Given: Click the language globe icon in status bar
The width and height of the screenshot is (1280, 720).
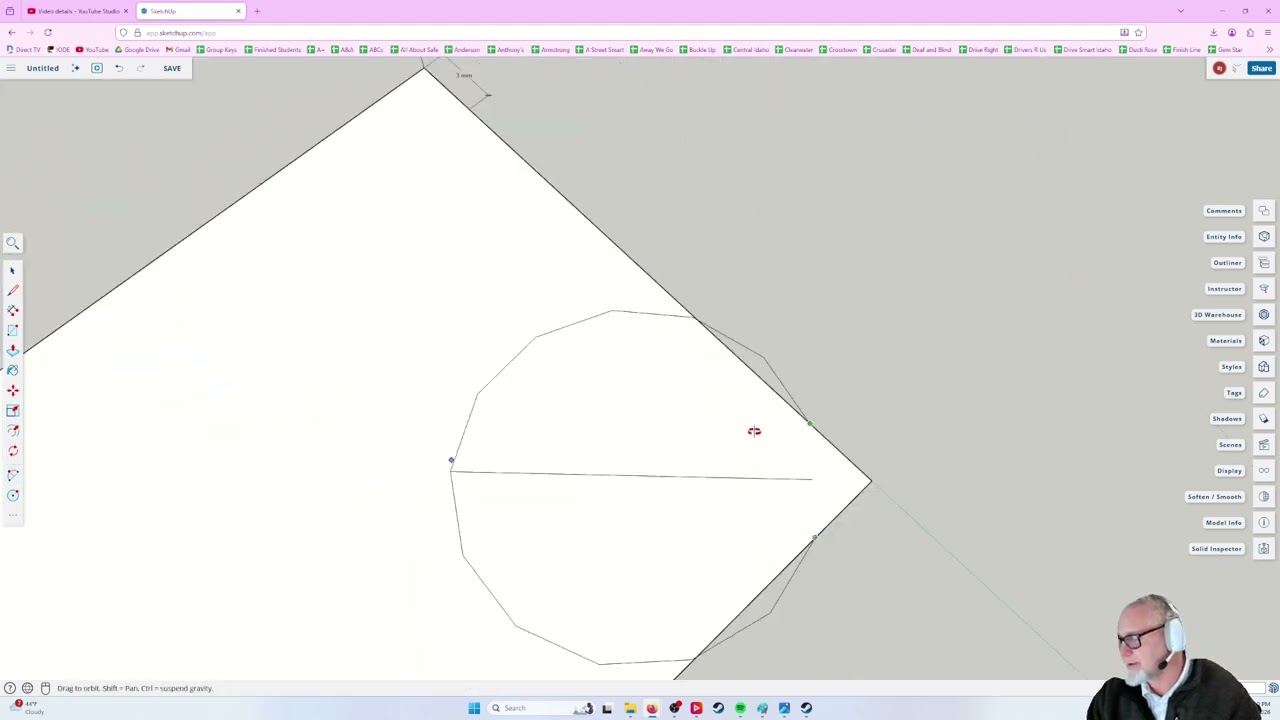Looking at the screenshot, I should (27, 688).
